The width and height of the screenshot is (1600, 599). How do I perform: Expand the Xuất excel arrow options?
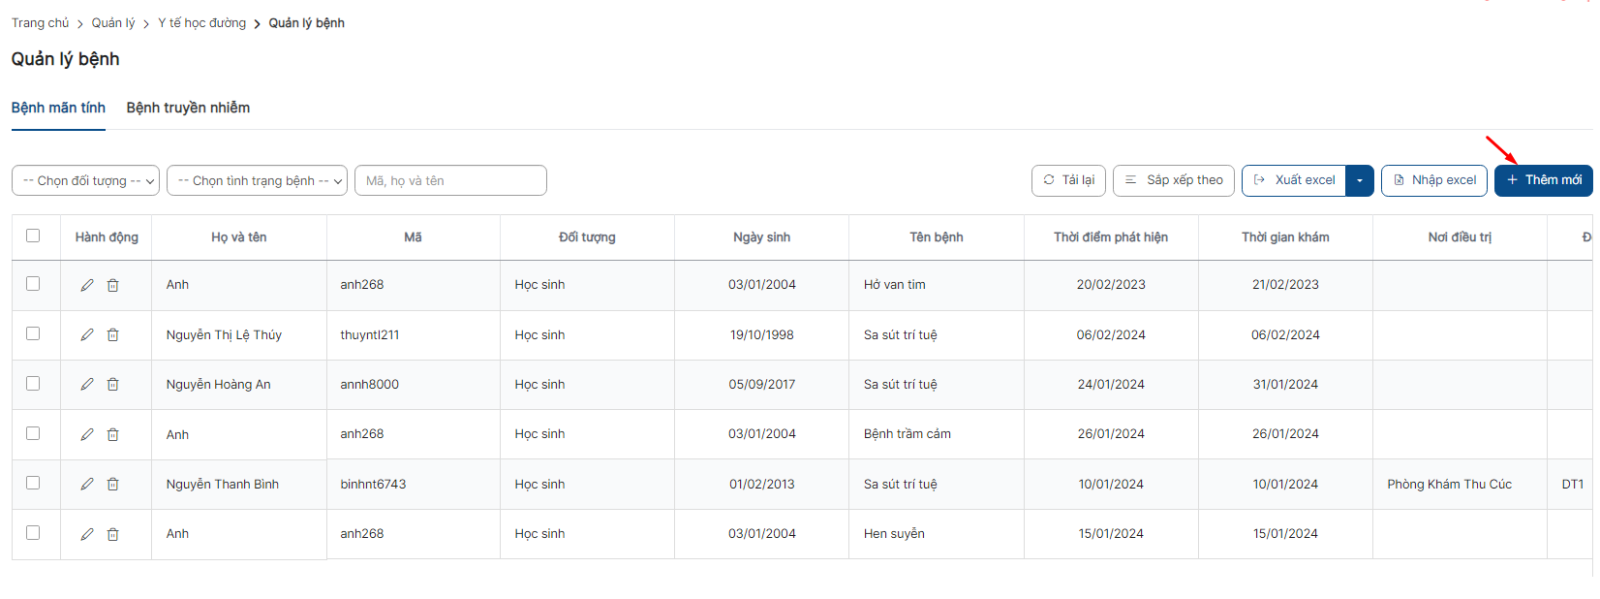pyautogui.click(x=1360, y=181)
